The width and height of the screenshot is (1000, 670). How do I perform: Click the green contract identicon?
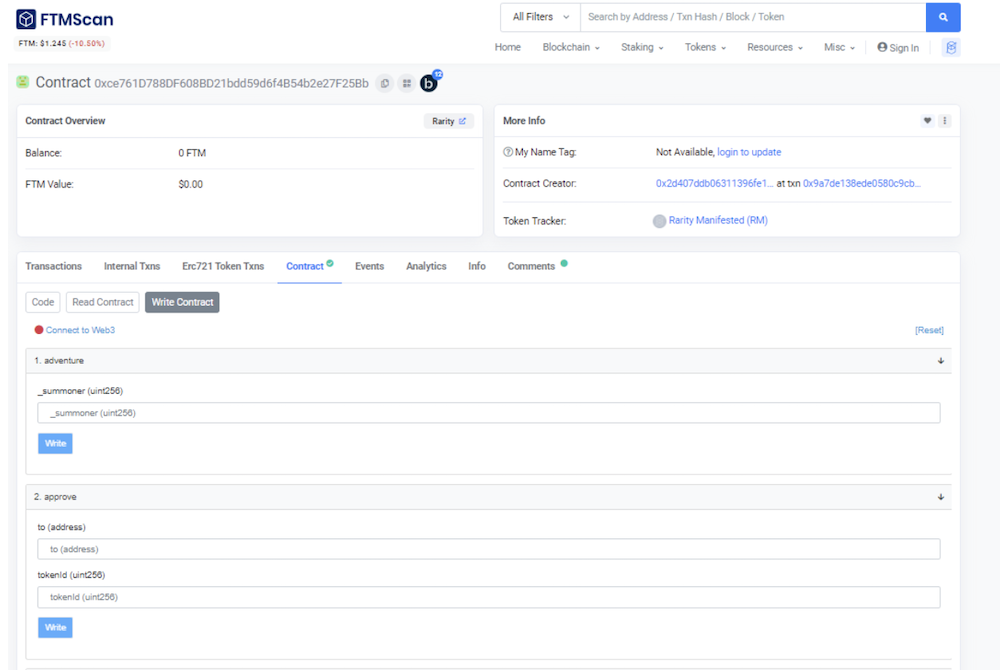23,82
